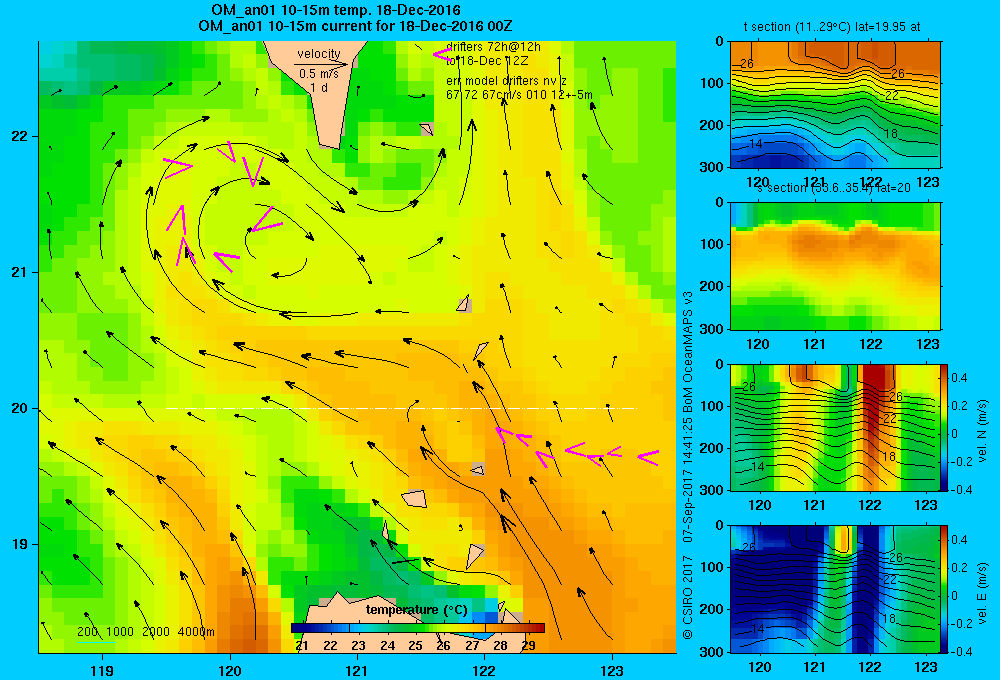
Task: Click the 'to 18-Dec 12Z' text
Action: [487, 61]
